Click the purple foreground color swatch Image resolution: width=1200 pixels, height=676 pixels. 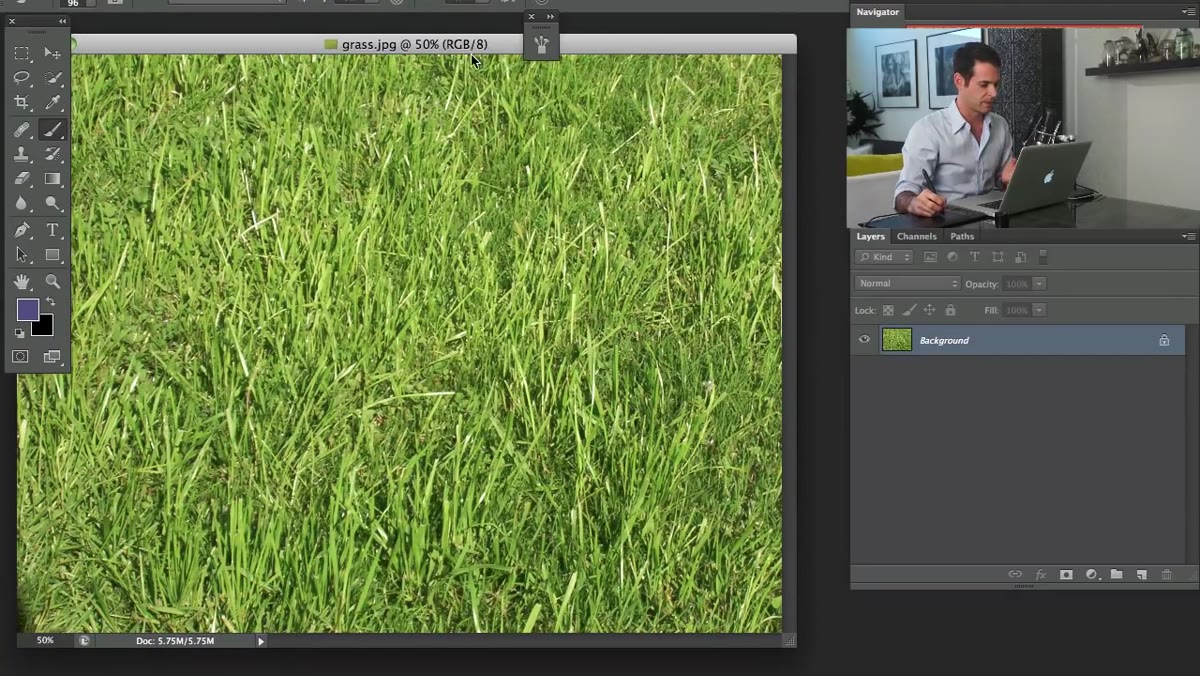(x=27, y=309)
